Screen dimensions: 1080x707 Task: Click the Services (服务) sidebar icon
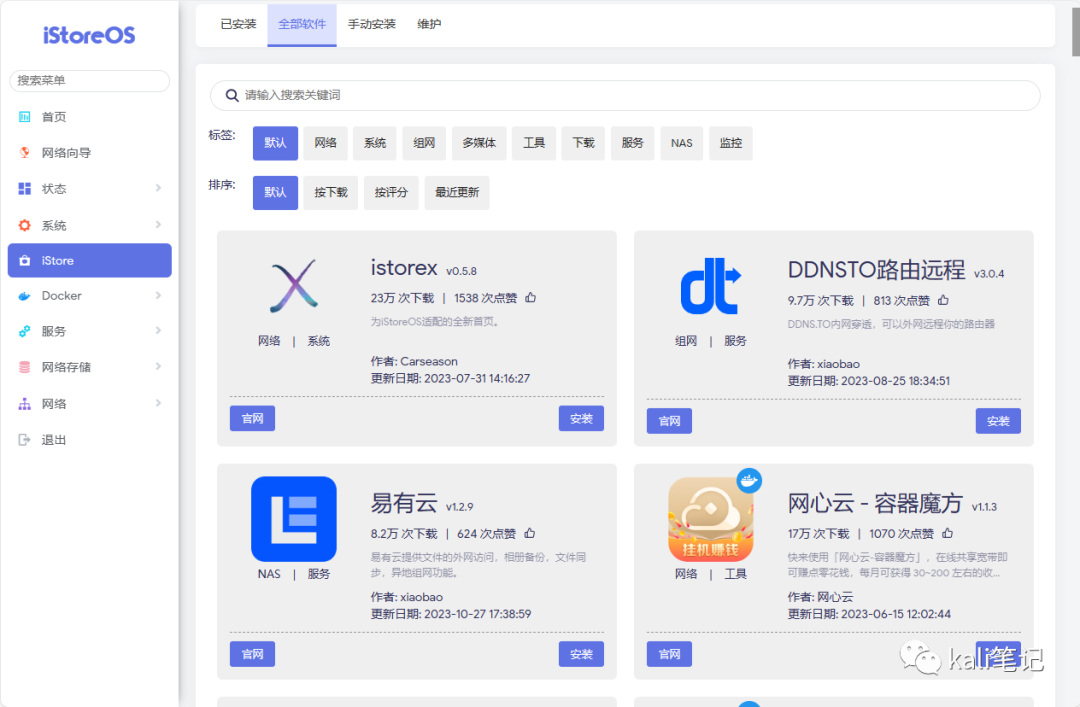click(x=25, y=331)
